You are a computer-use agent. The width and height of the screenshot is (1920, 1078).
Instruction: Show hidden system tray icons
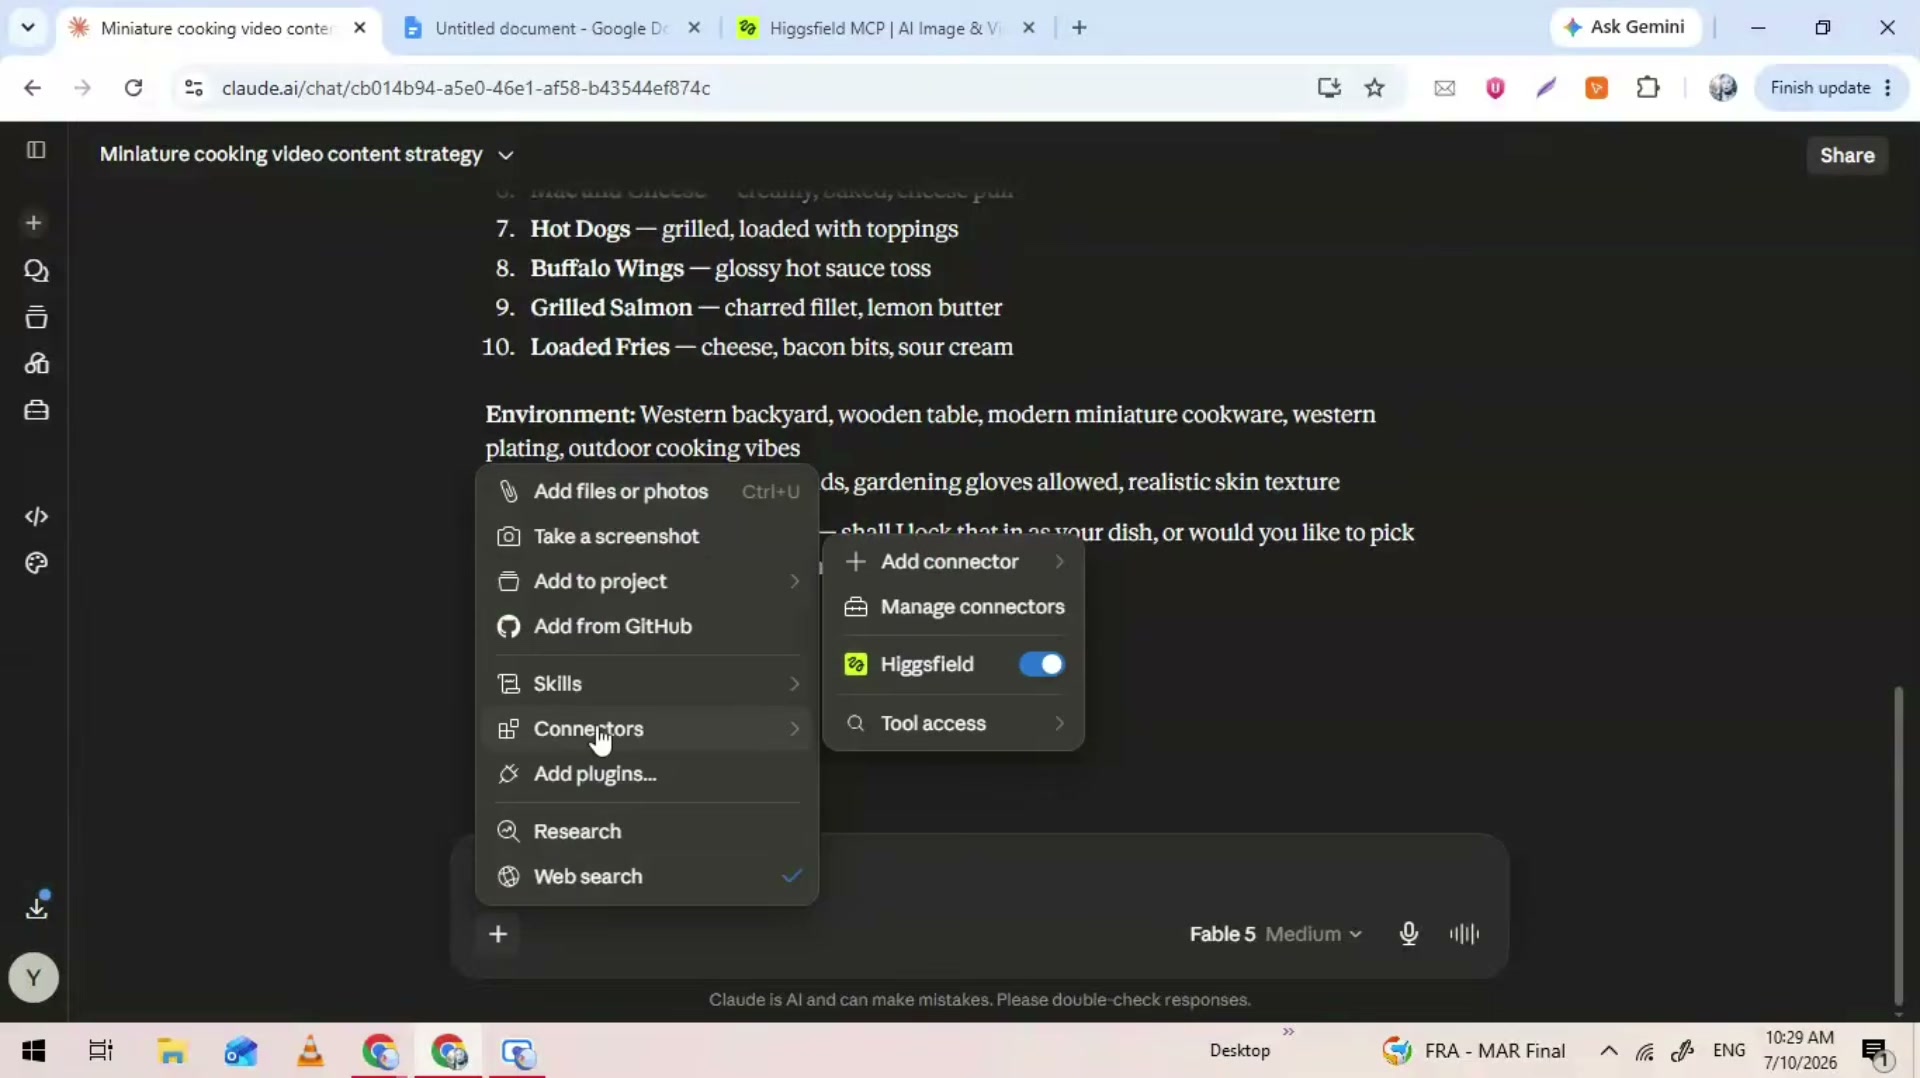click(x=1608, y=1051)
